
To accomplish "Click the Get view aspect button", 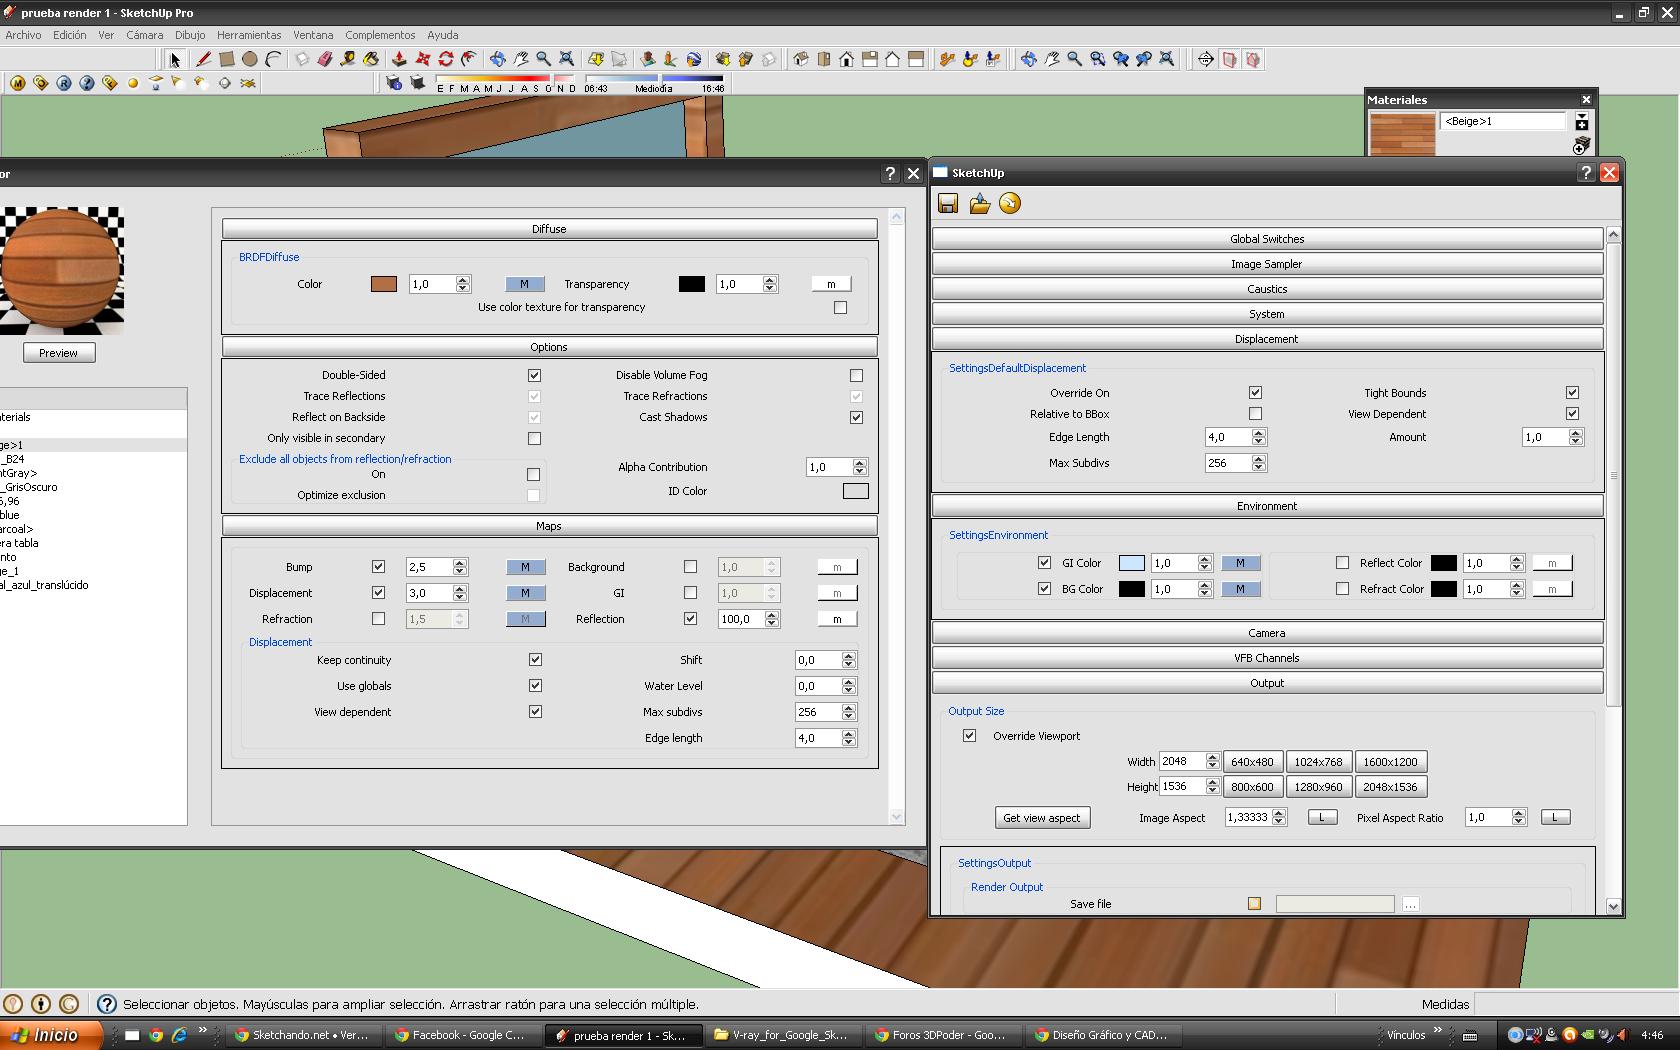I will click(1042, 818).
